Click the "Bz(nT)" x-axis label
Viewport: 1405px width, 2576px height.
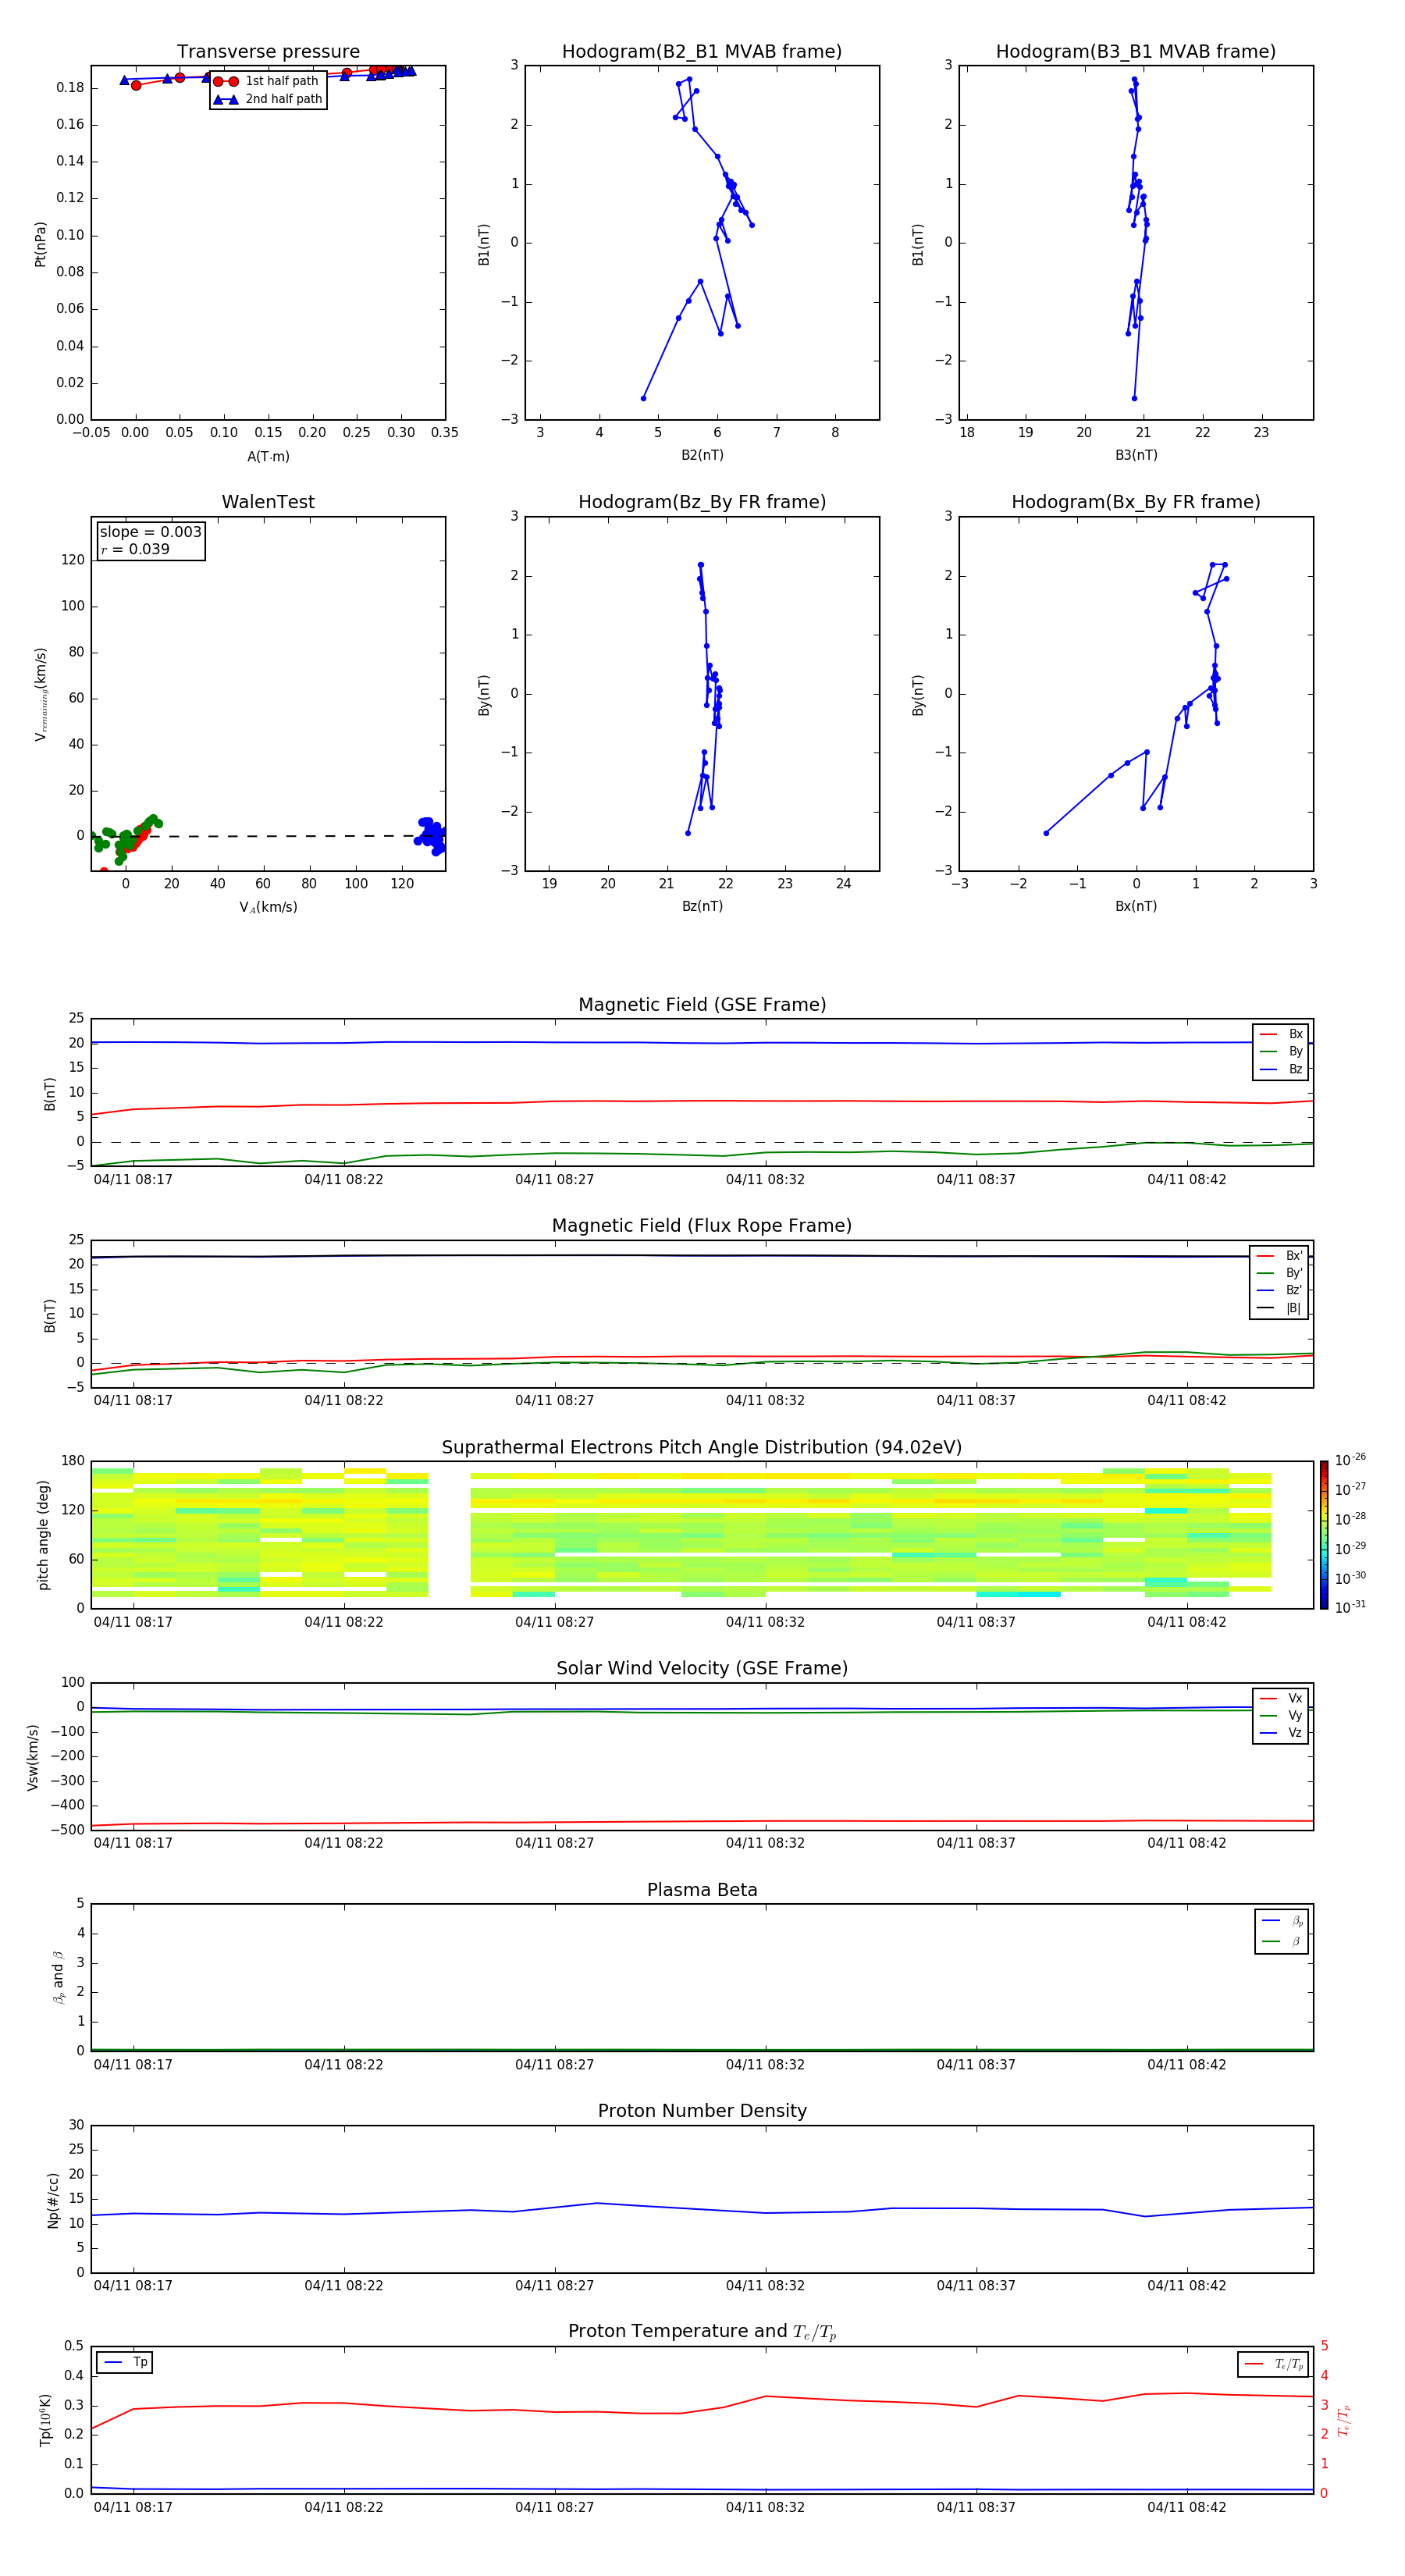702,906
